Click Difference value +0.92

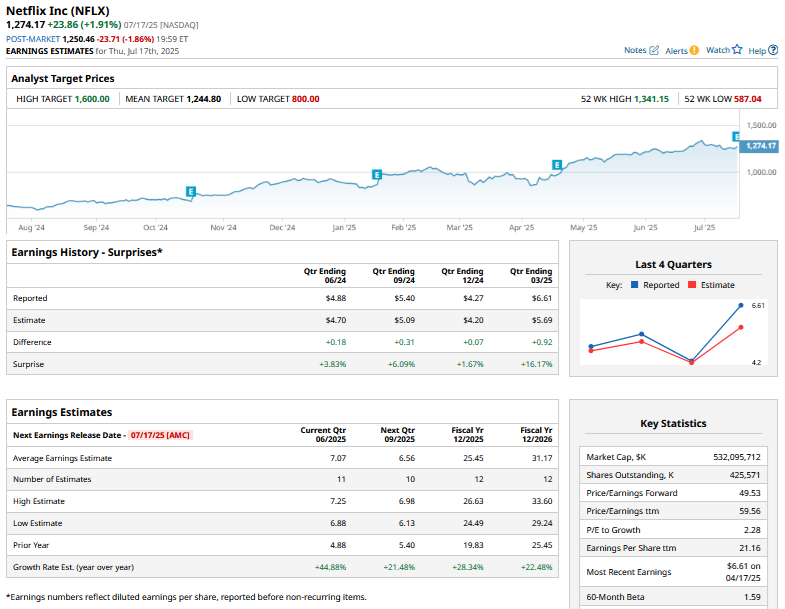tap(542, 342)
